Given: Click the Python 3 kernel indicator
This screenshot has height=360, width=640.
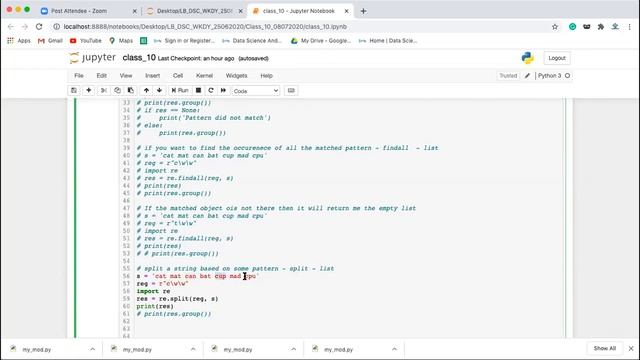Looking at the screenshot, I should pos(554,76).
